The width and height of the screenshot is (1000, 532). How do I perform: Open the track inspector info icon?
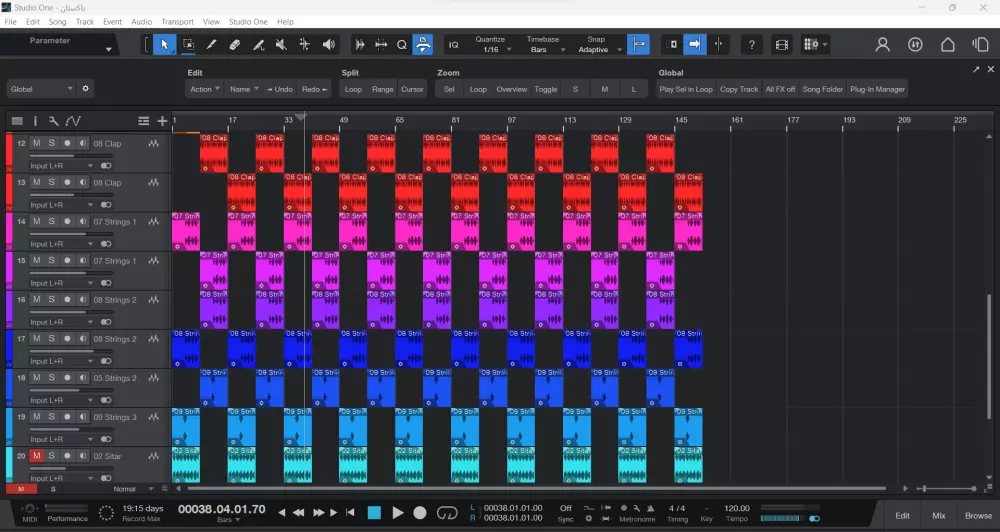pyautogui.click(x=35, y=121)
